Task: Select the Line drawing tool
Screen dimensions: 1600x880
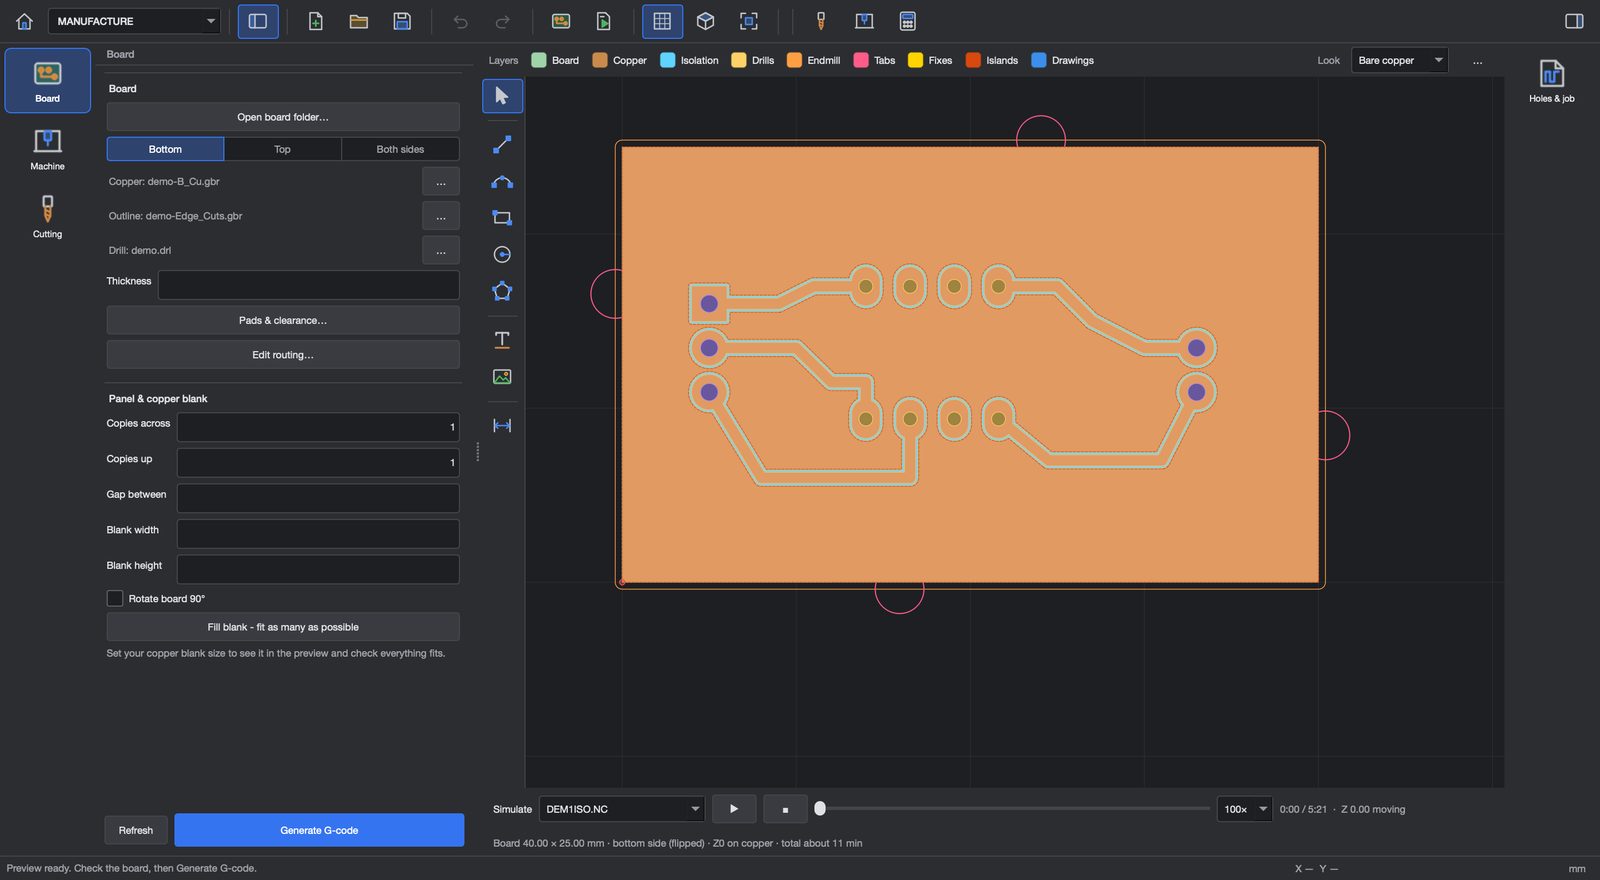Action: (x=502, y=145)
